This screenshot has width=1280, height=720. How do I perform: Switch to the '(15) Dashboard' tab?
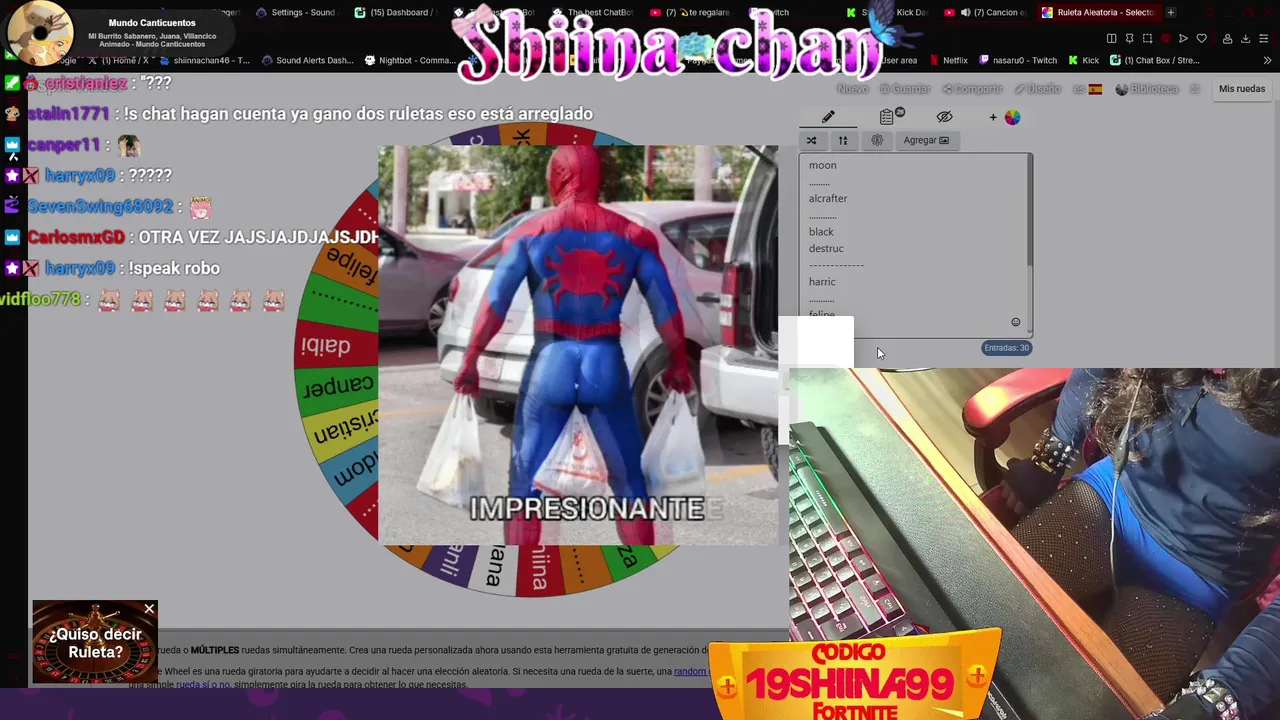(x=398, y=12)
